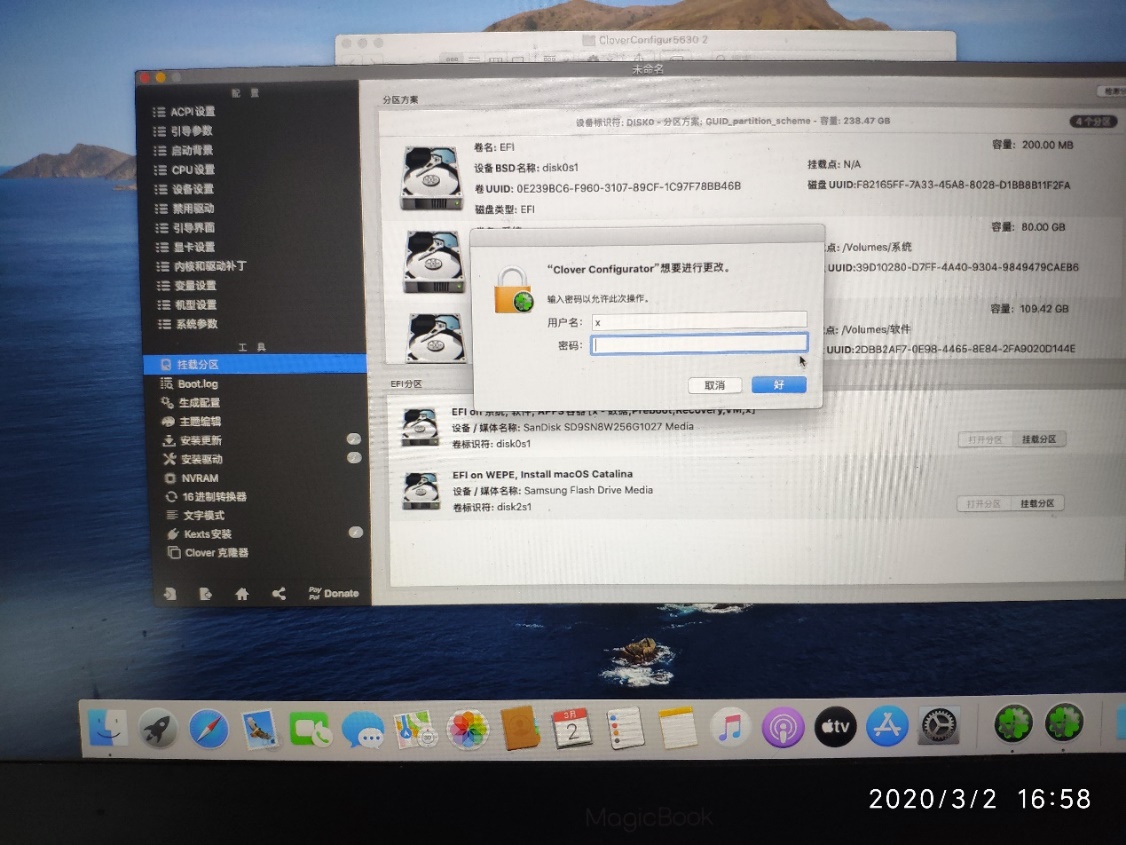This screenshot has height=845, width=1126.
Task: Open App Store from the Dock
Action: (x=887, y=726)
